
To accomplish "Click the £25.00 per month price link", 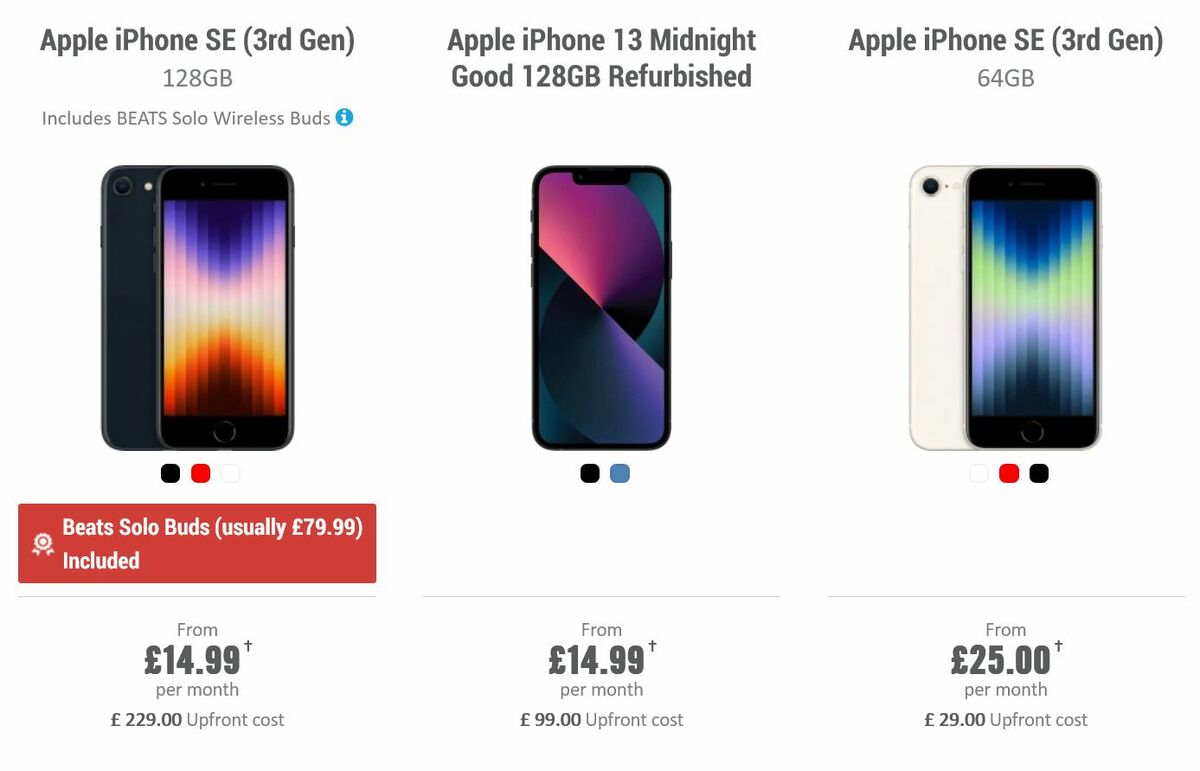I will (1001, 660).
